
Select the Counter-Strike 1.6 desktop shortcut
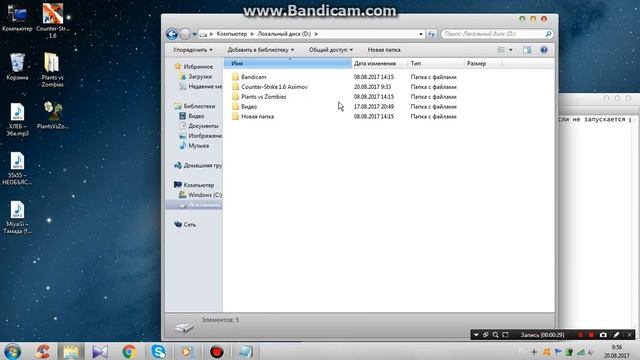[x=53, y=20]
